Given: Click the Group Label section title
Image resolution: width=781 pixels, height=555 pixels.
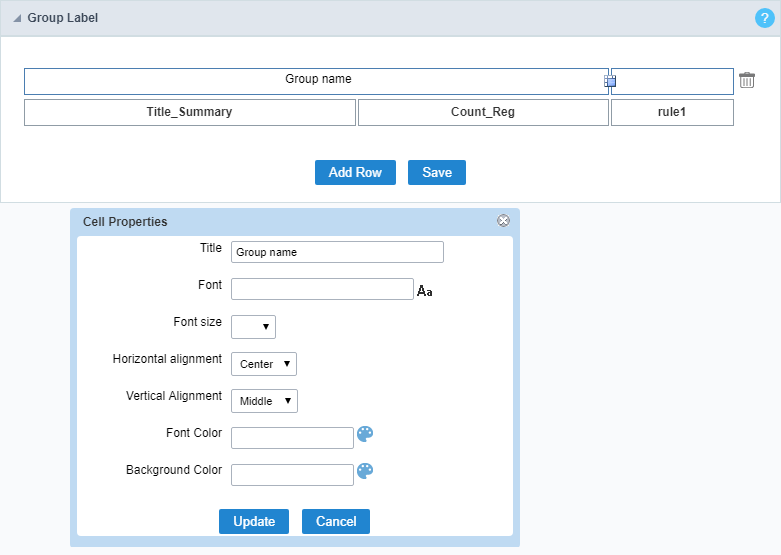Looking at the screenshot, I should tap(62, 18).
